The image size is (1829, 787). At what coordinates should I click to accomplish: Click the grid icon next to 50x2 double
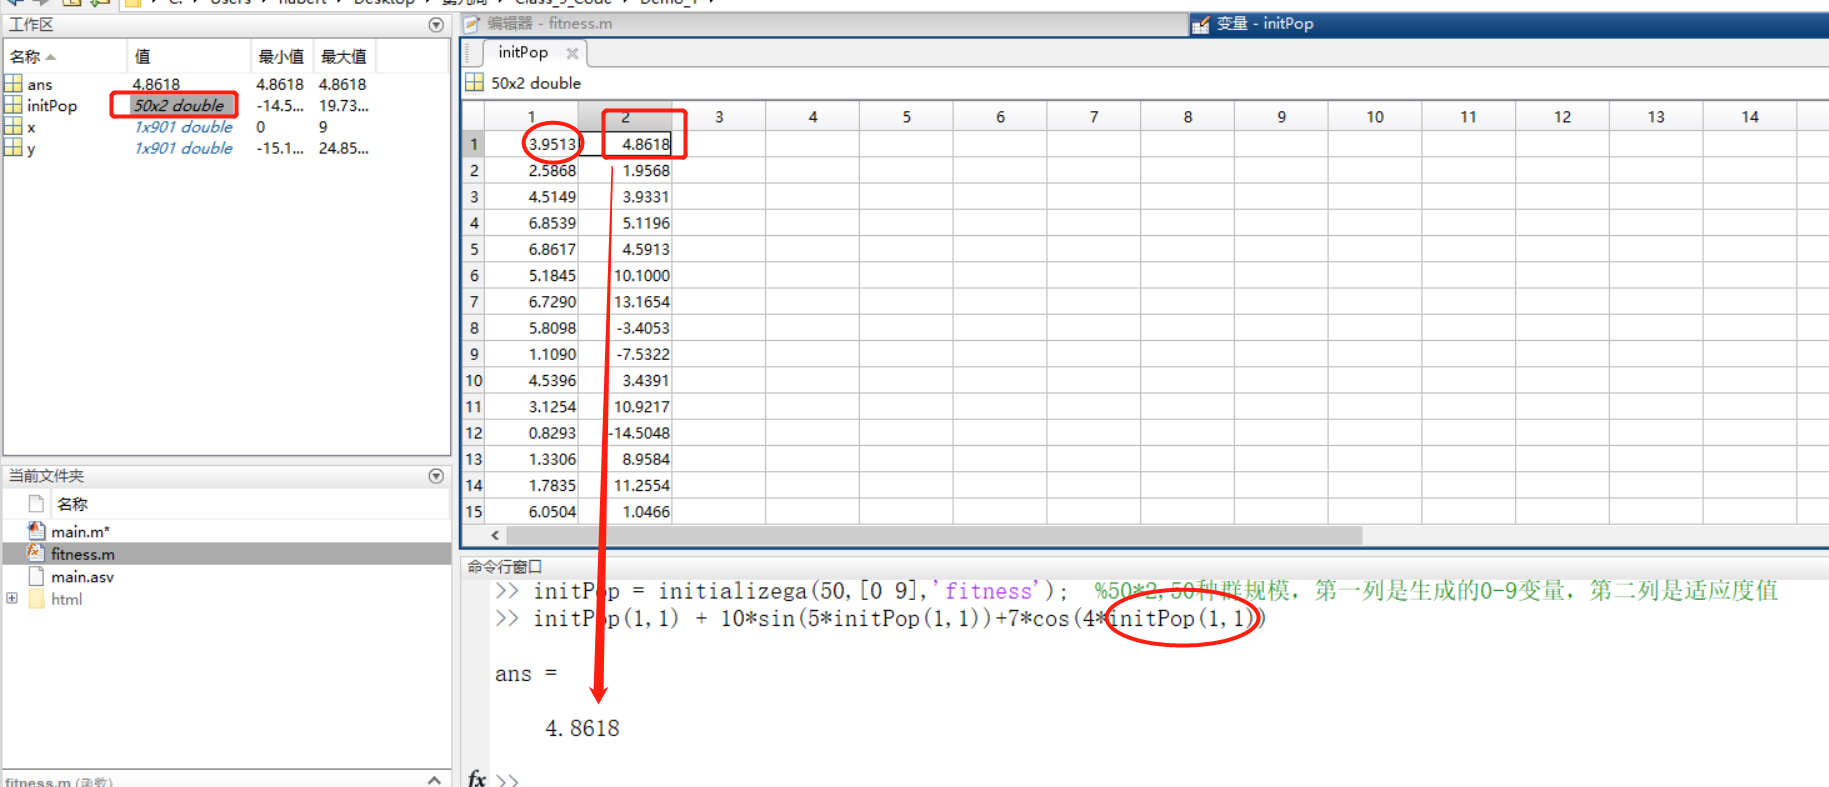(474, 83)
